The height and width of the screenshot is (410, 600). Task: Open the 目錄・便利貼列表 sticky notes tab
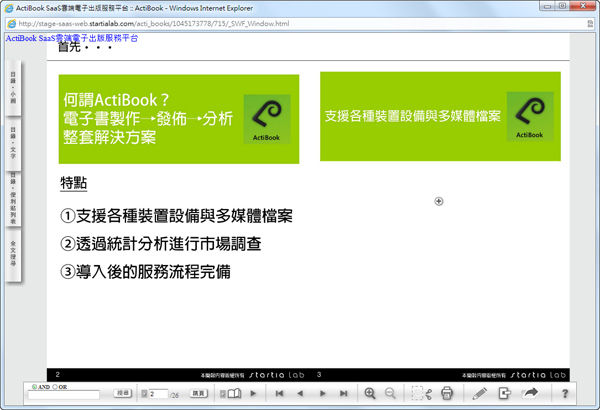coord(13,199)
